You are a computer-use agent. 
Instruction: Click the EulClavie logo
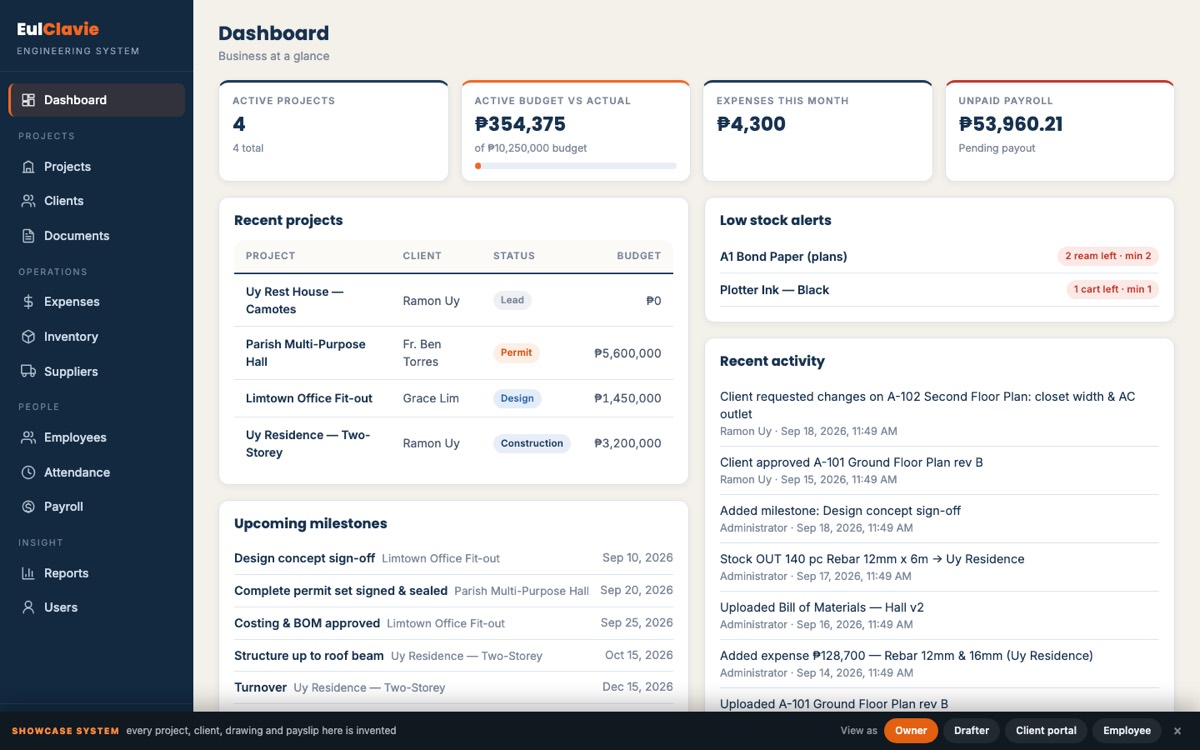click(58, 30)
